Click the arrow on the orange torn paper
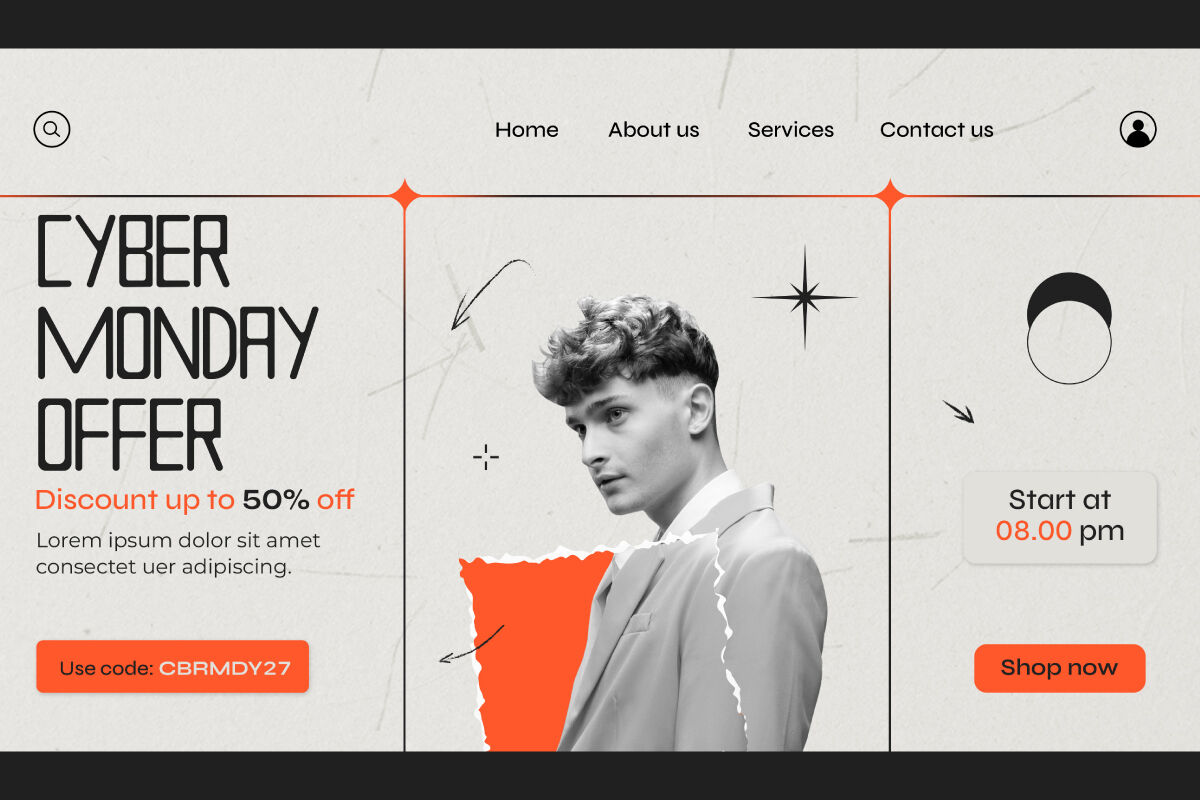Image resolution: width=1200 pixels, height=800 pixels. 472,645
